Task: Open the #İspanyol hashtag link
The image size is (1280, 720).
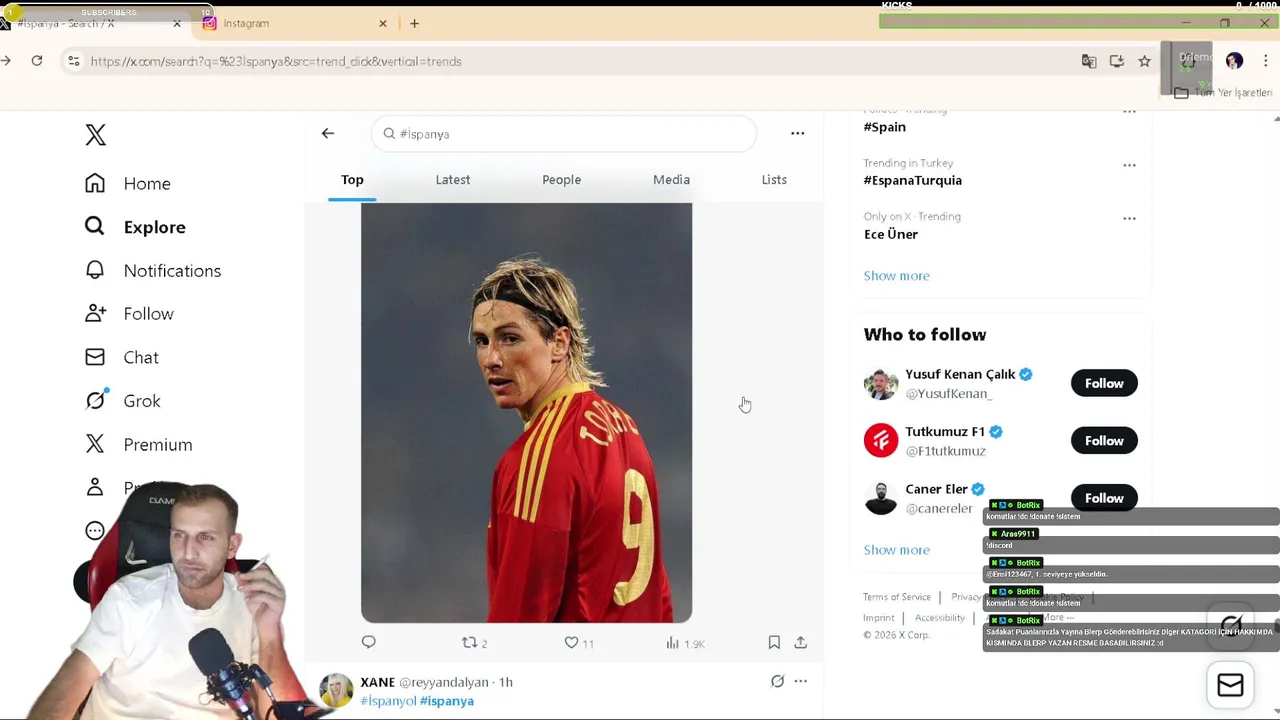Action: point(388,701)
